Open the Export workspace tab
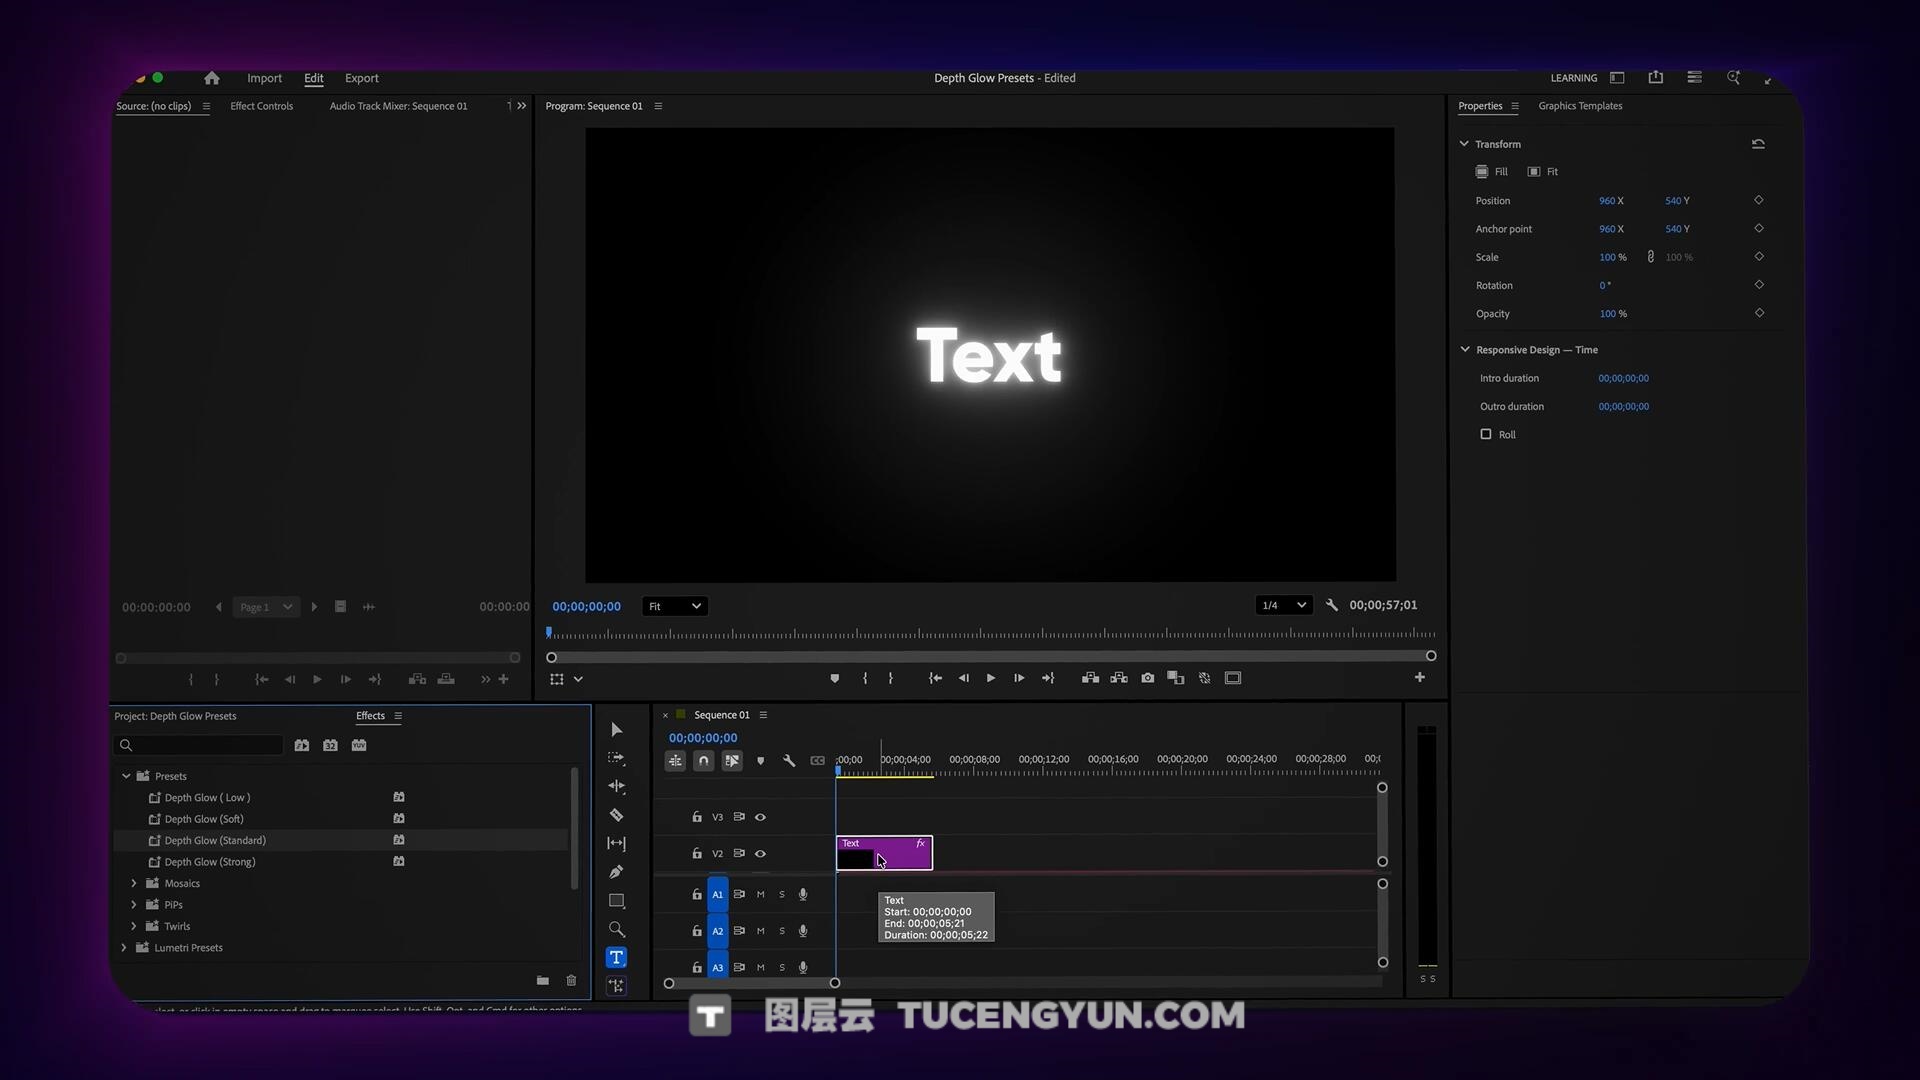The width and height of the screenshot is (1920, 1080). pos(361,78)
